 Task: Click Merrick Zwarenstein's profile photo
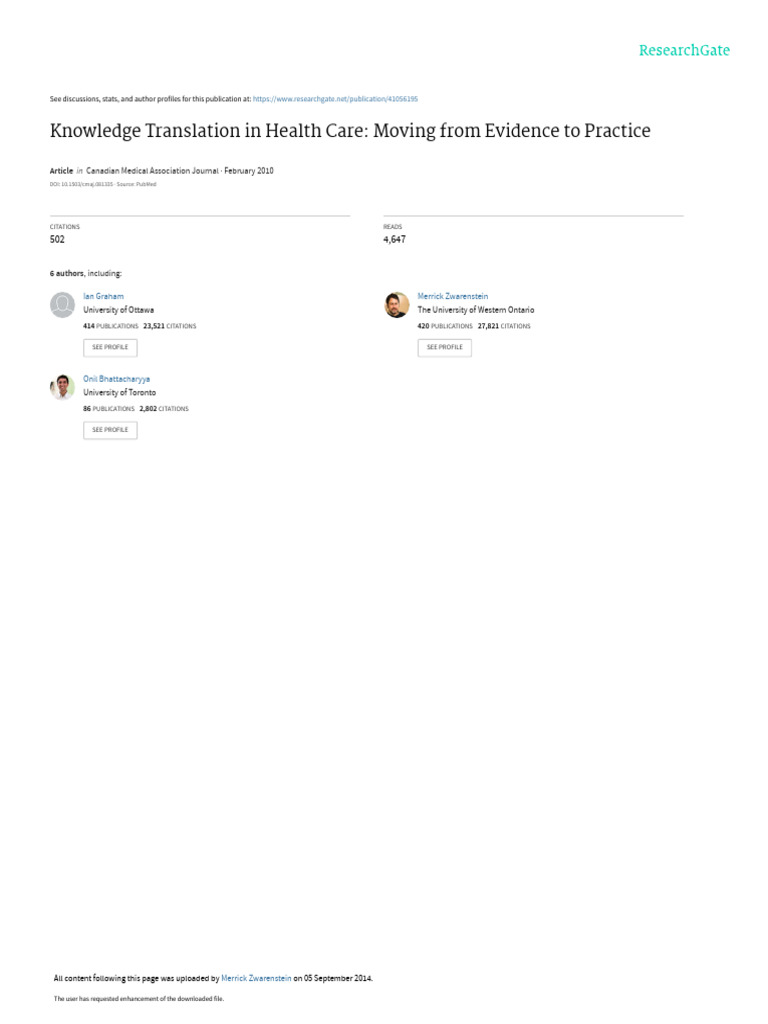(x=397, y=305)
